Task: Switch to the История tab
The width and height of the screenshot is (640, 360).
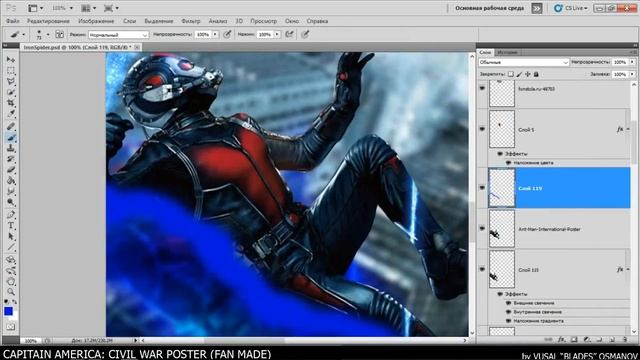Action: pyautogui.click(x=507, y=52)
